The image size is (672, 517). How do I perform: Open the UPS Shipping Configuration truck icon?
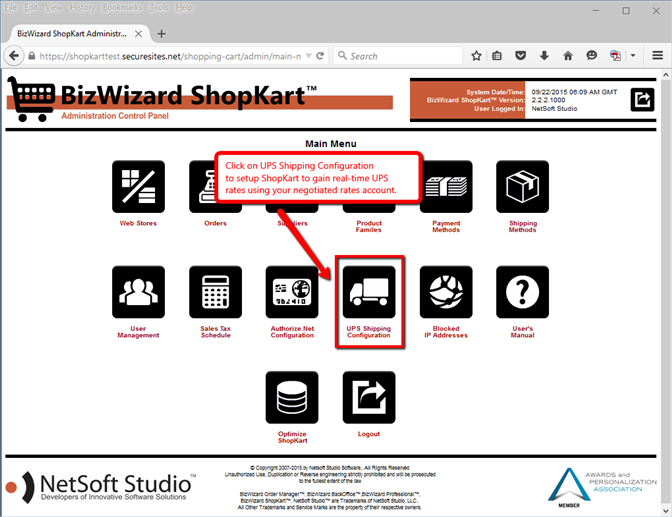(369, 292)
